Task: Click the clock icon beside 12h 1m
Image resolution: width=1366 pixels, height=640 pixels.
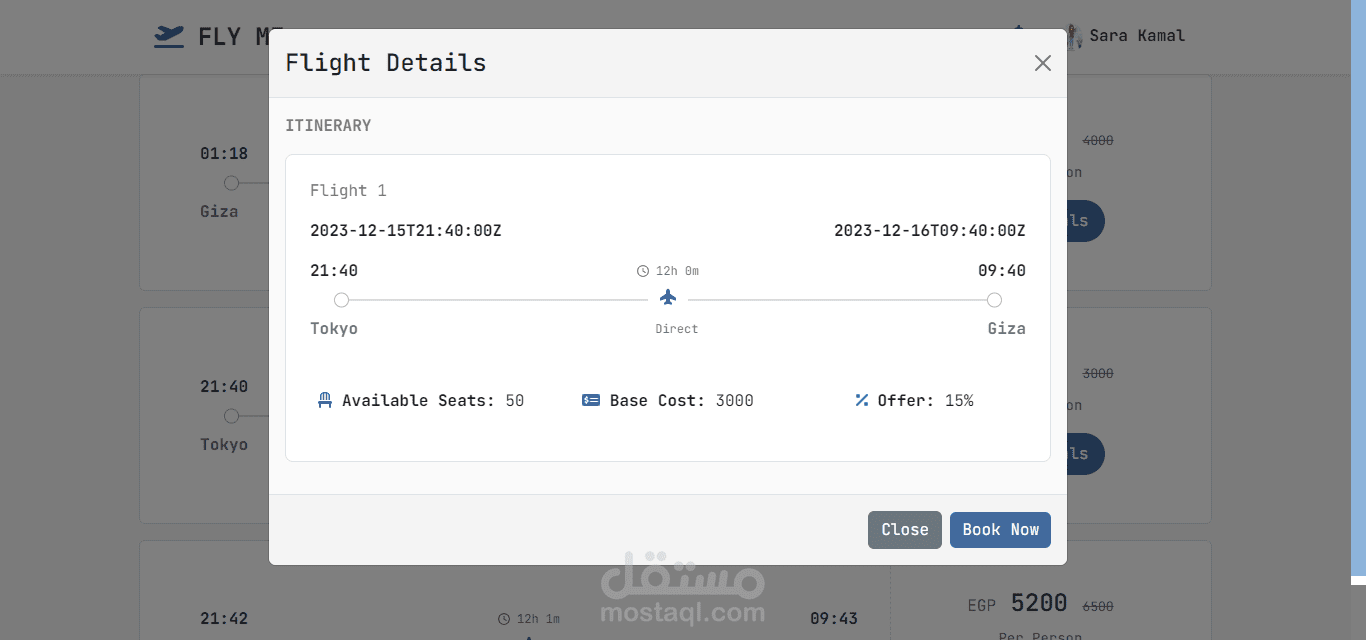Action: (x=505, y=618)
